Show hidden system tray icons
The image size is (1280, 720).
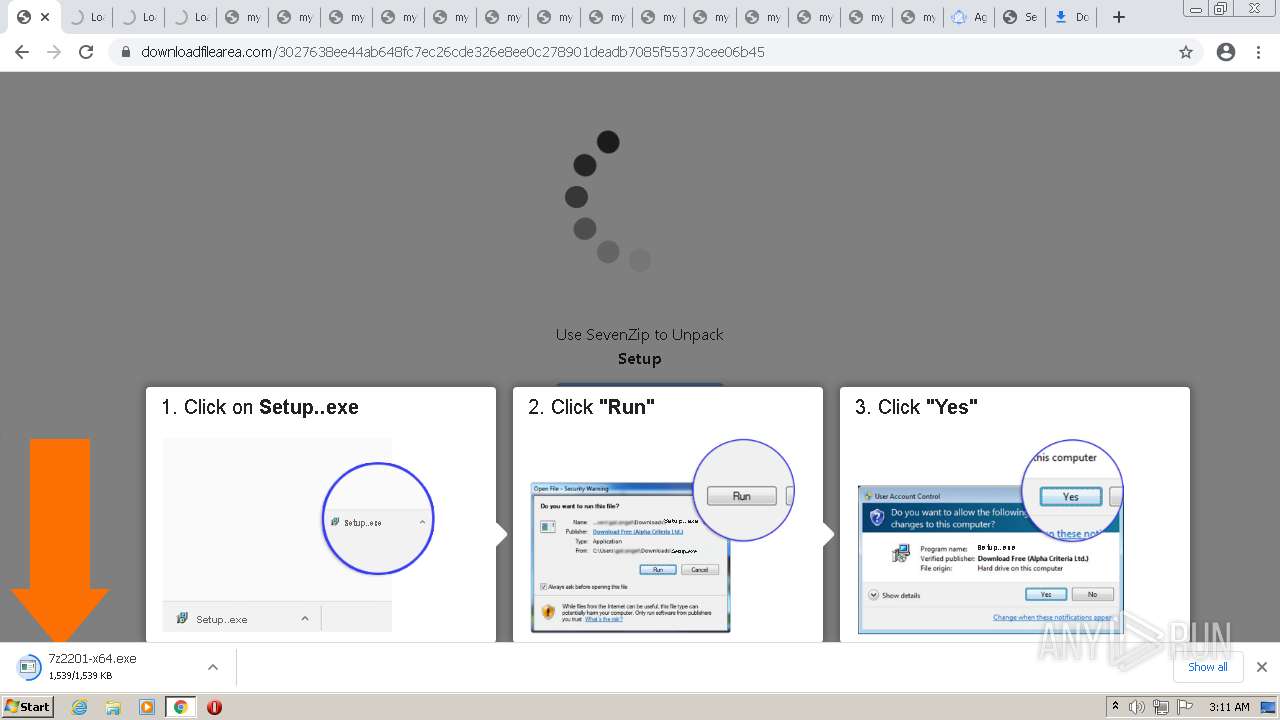pyautogui.click(x=1115, y=707)
